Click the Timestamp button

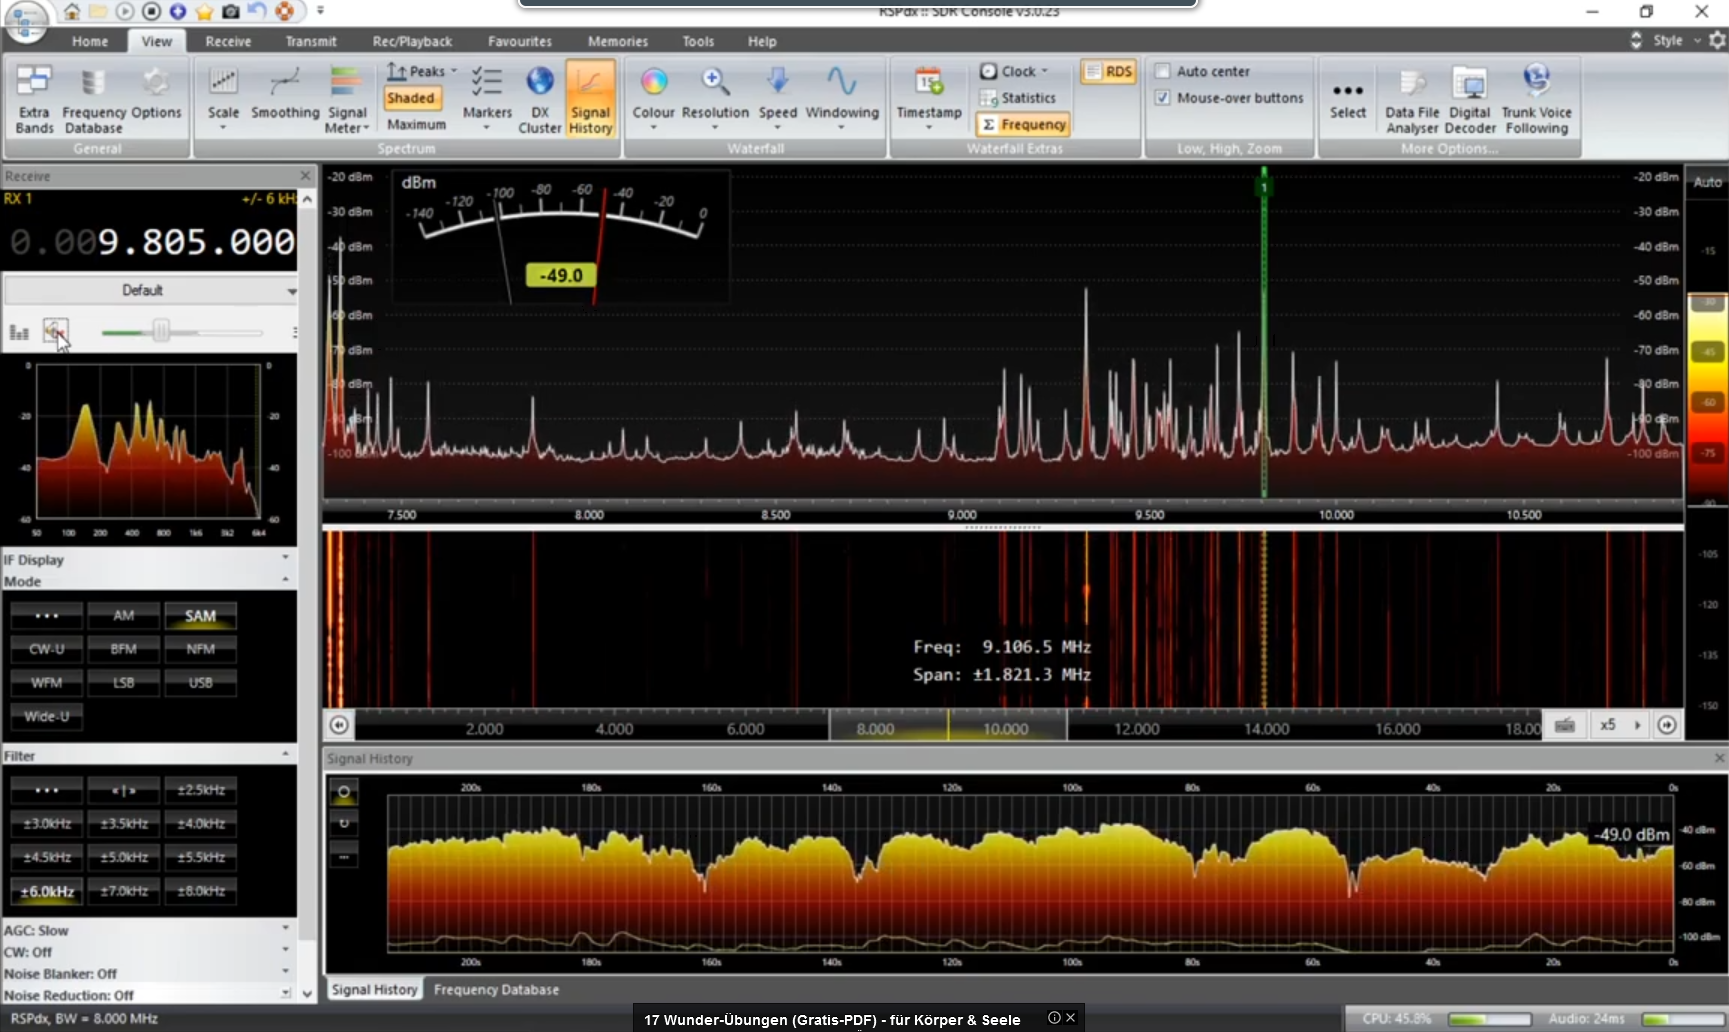tap(928, 97)
